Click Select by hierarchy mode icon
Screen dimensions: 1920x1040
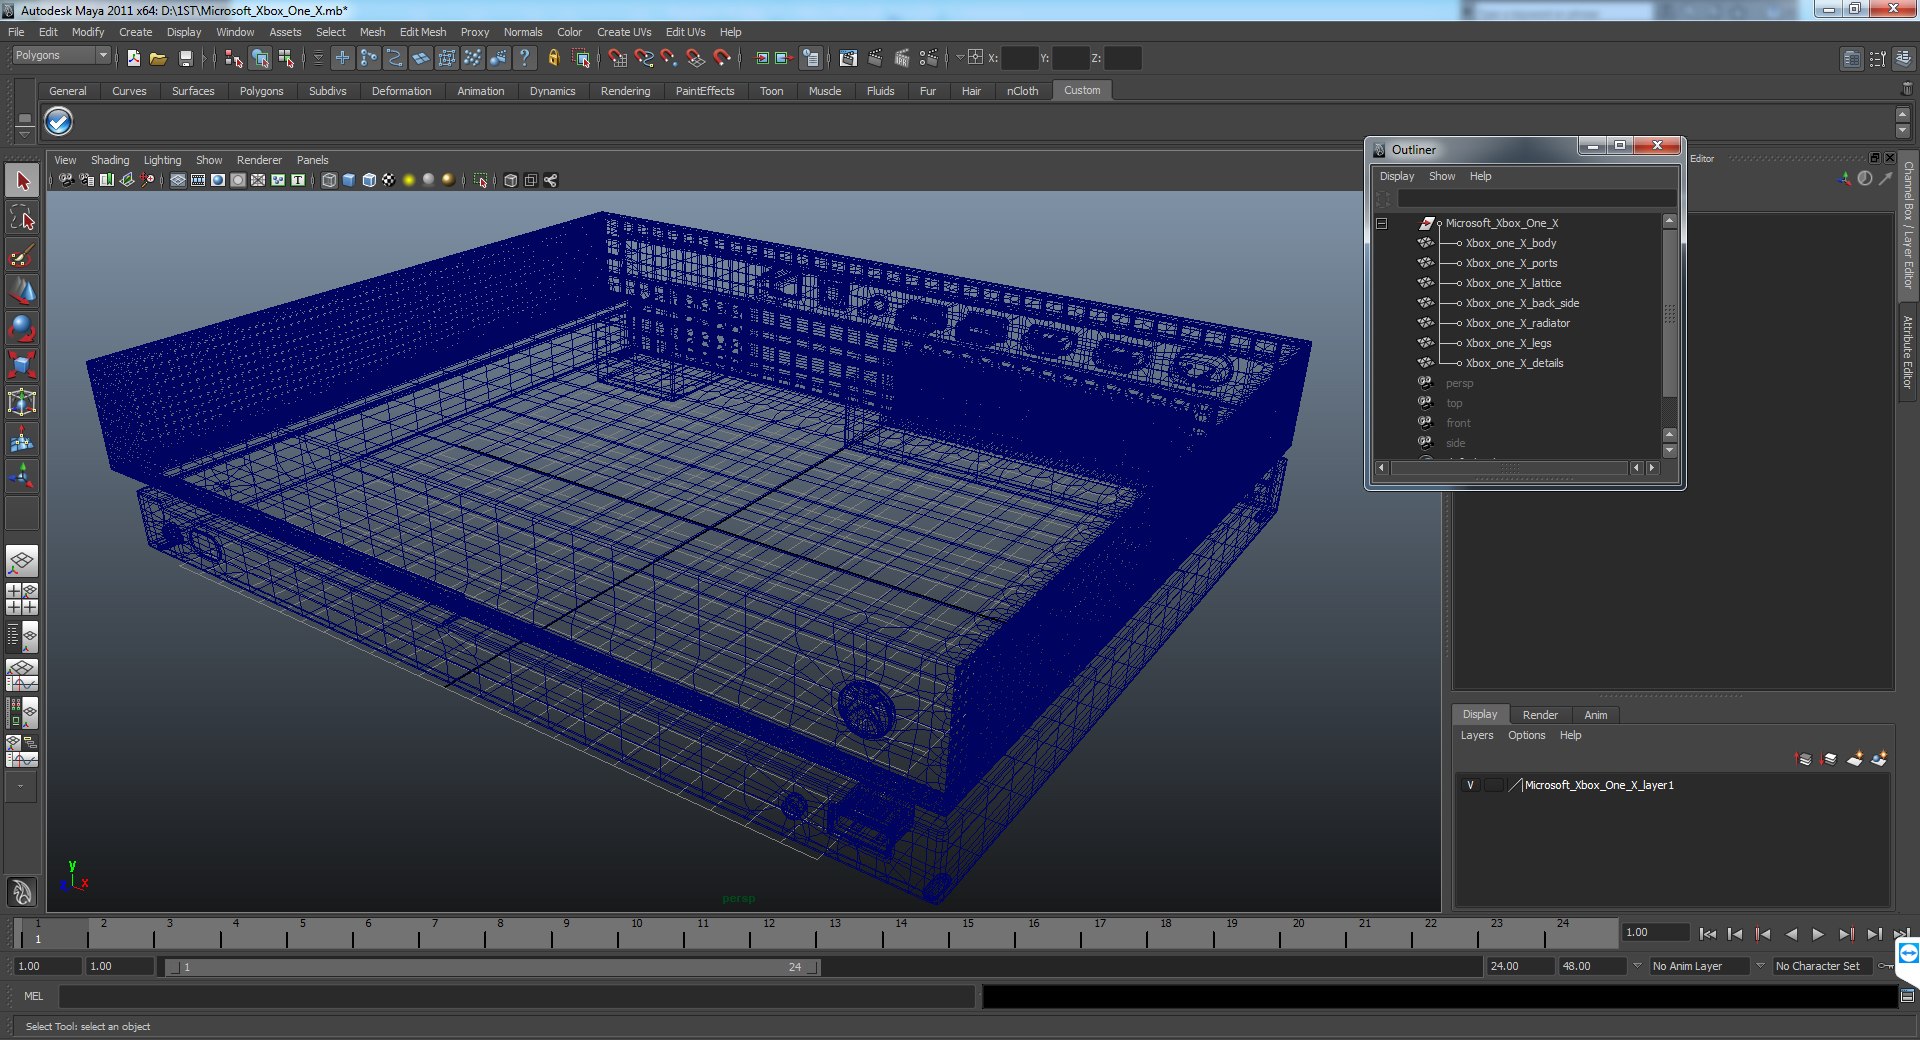234,58
